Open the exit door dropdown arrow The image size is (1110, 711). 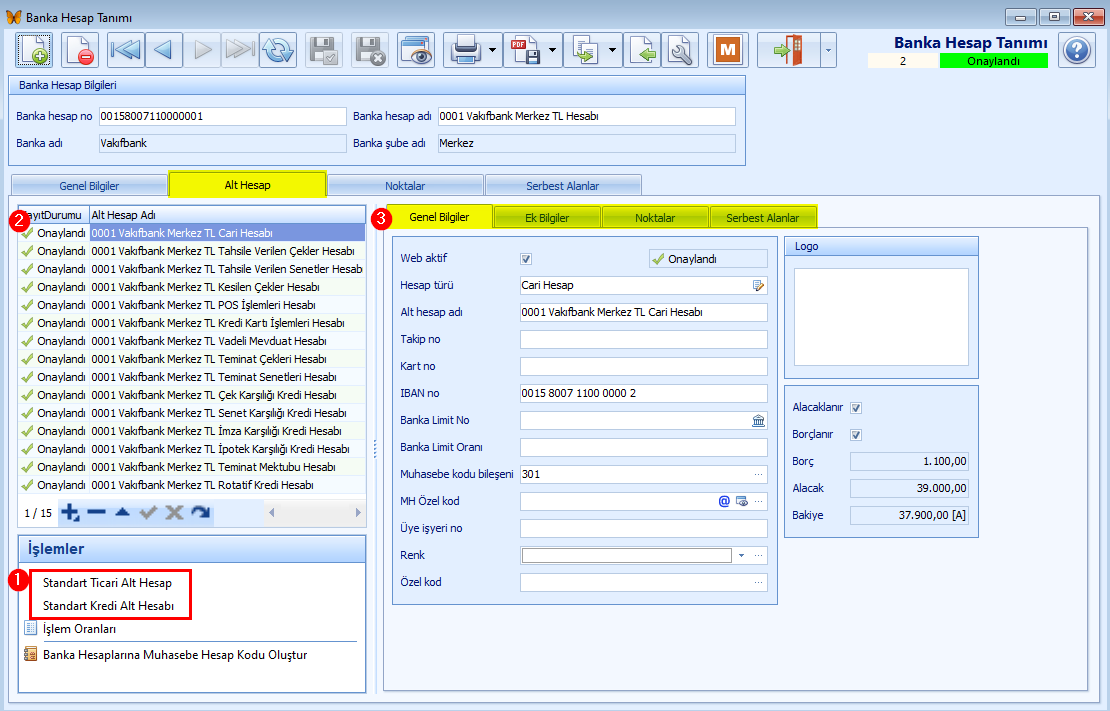tap(828, 50)
